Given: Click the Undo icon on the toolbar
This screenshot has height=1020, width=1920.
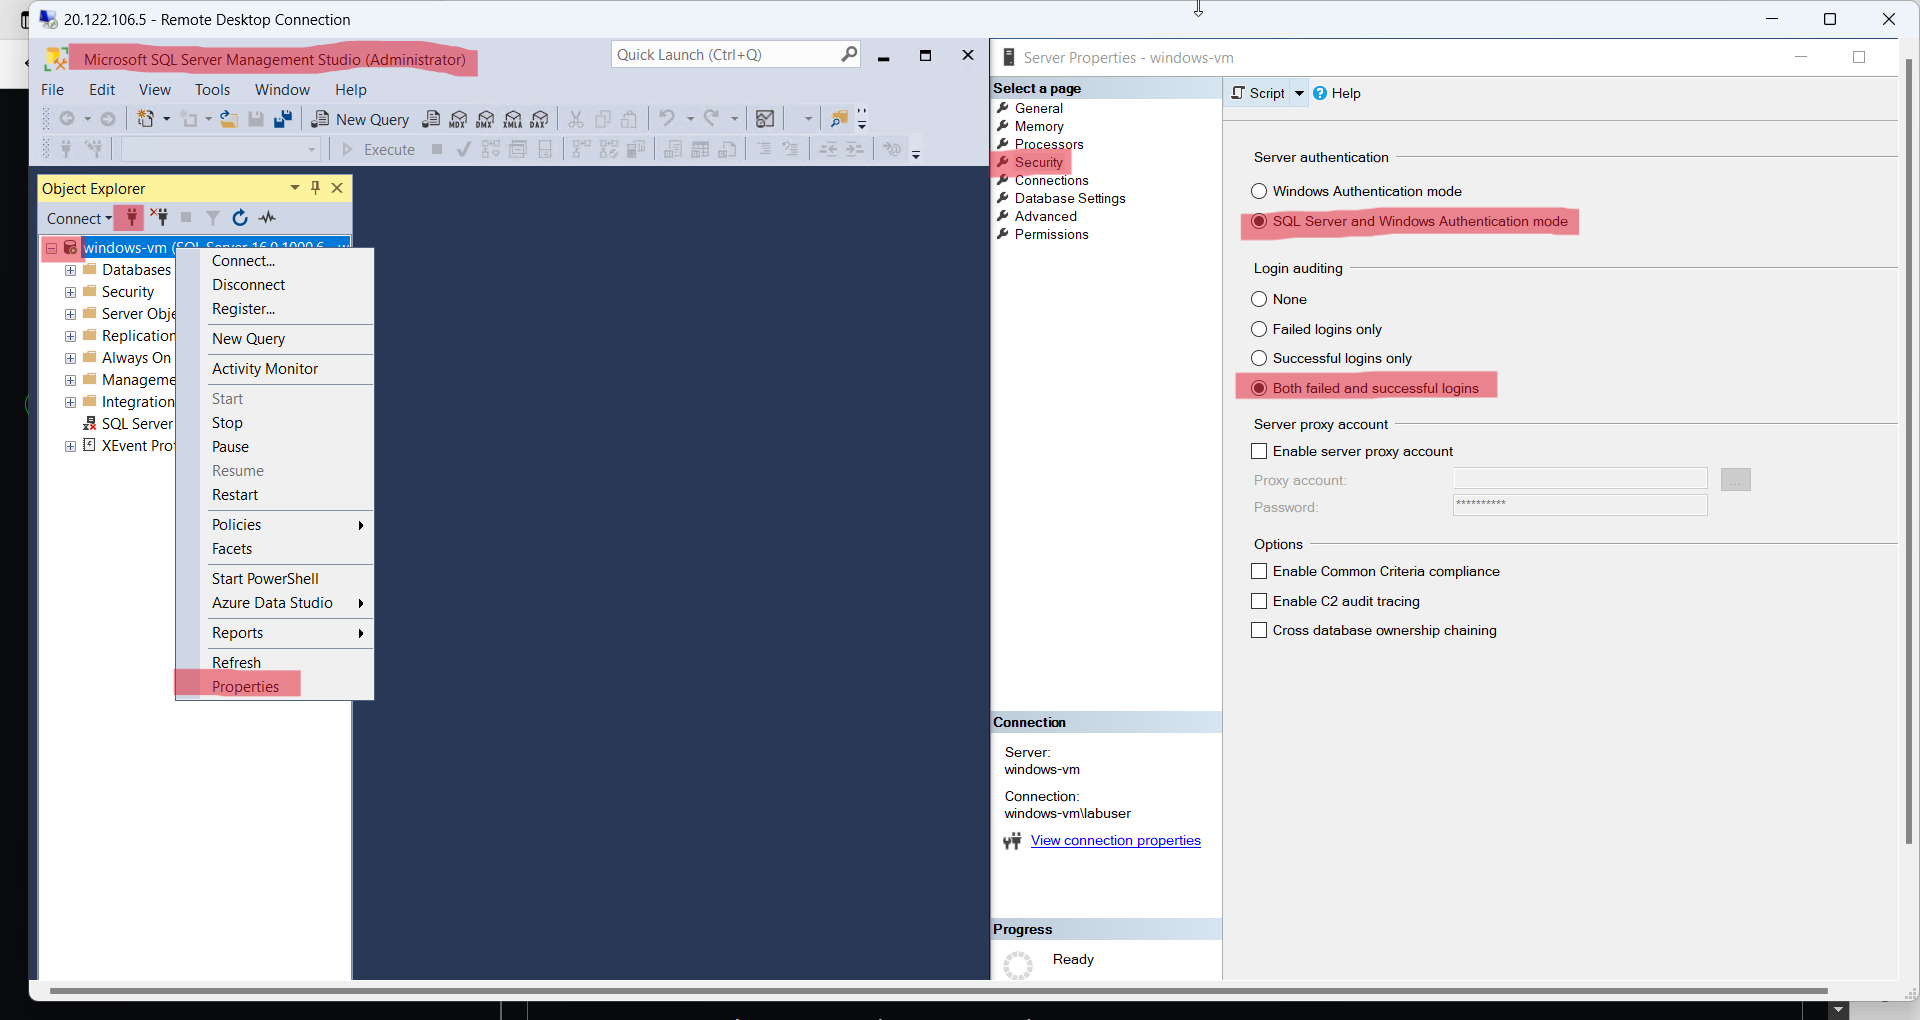Looking at the screenshot, I should 667,118.
